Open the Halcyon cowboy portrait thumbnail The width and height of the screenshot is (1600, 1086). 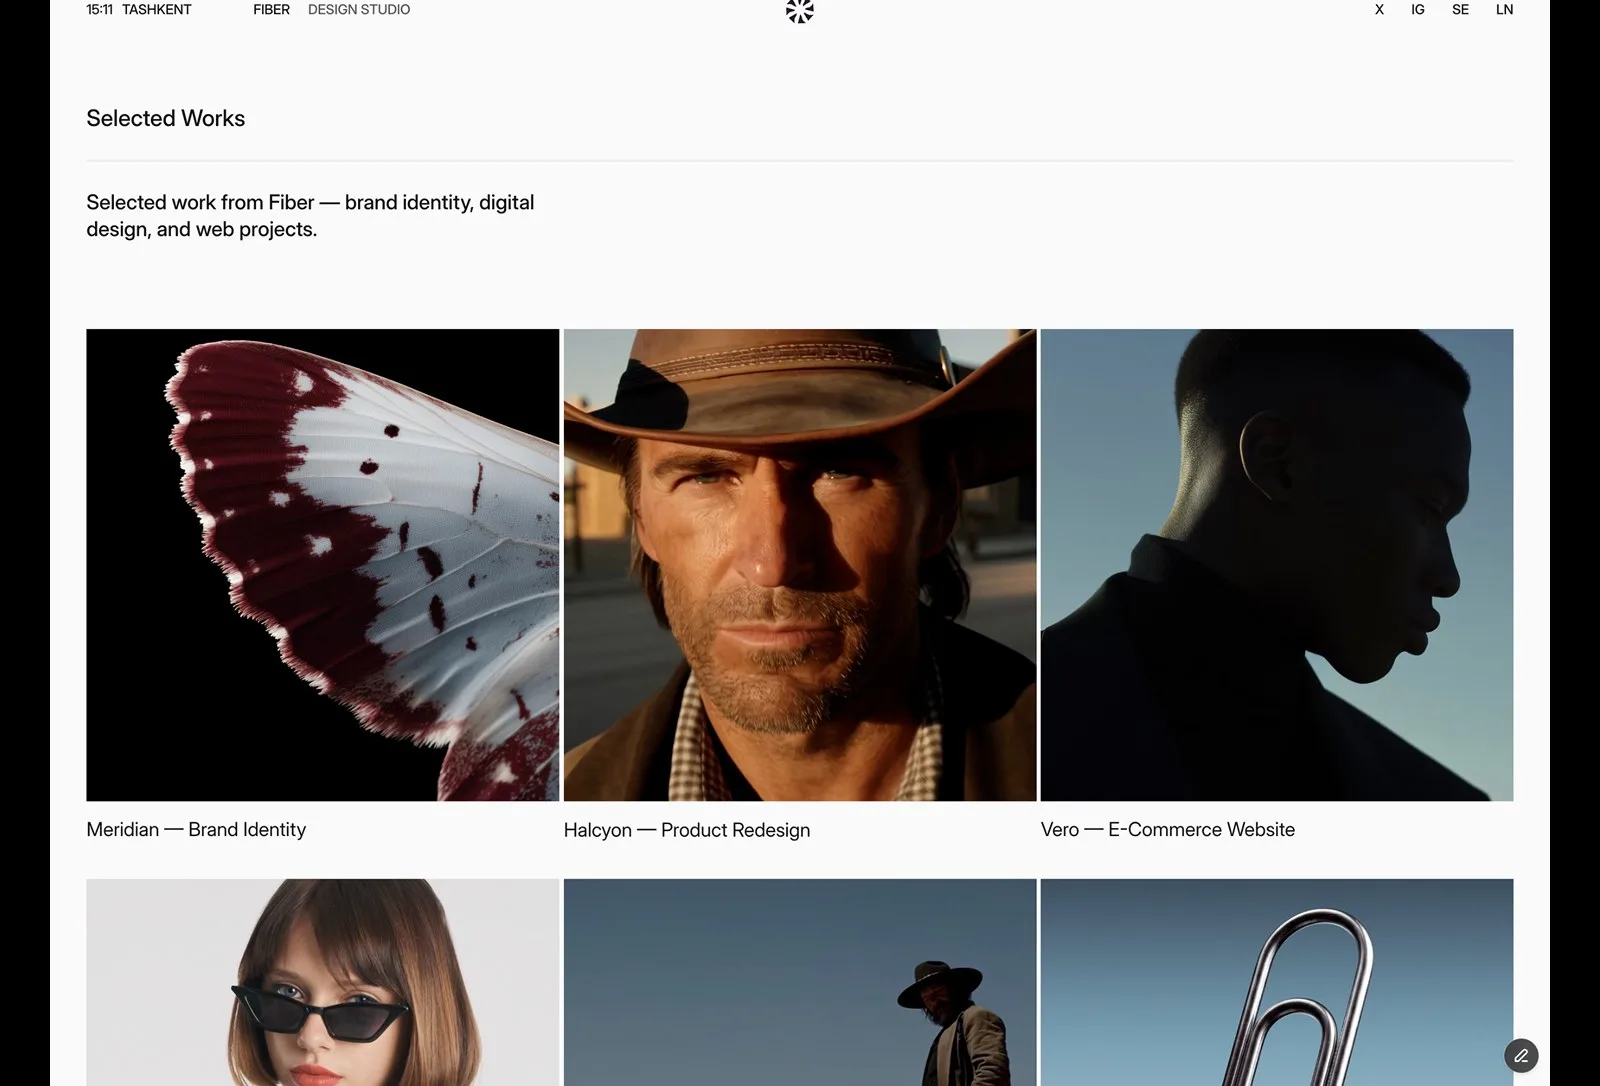tap(800, 565)
